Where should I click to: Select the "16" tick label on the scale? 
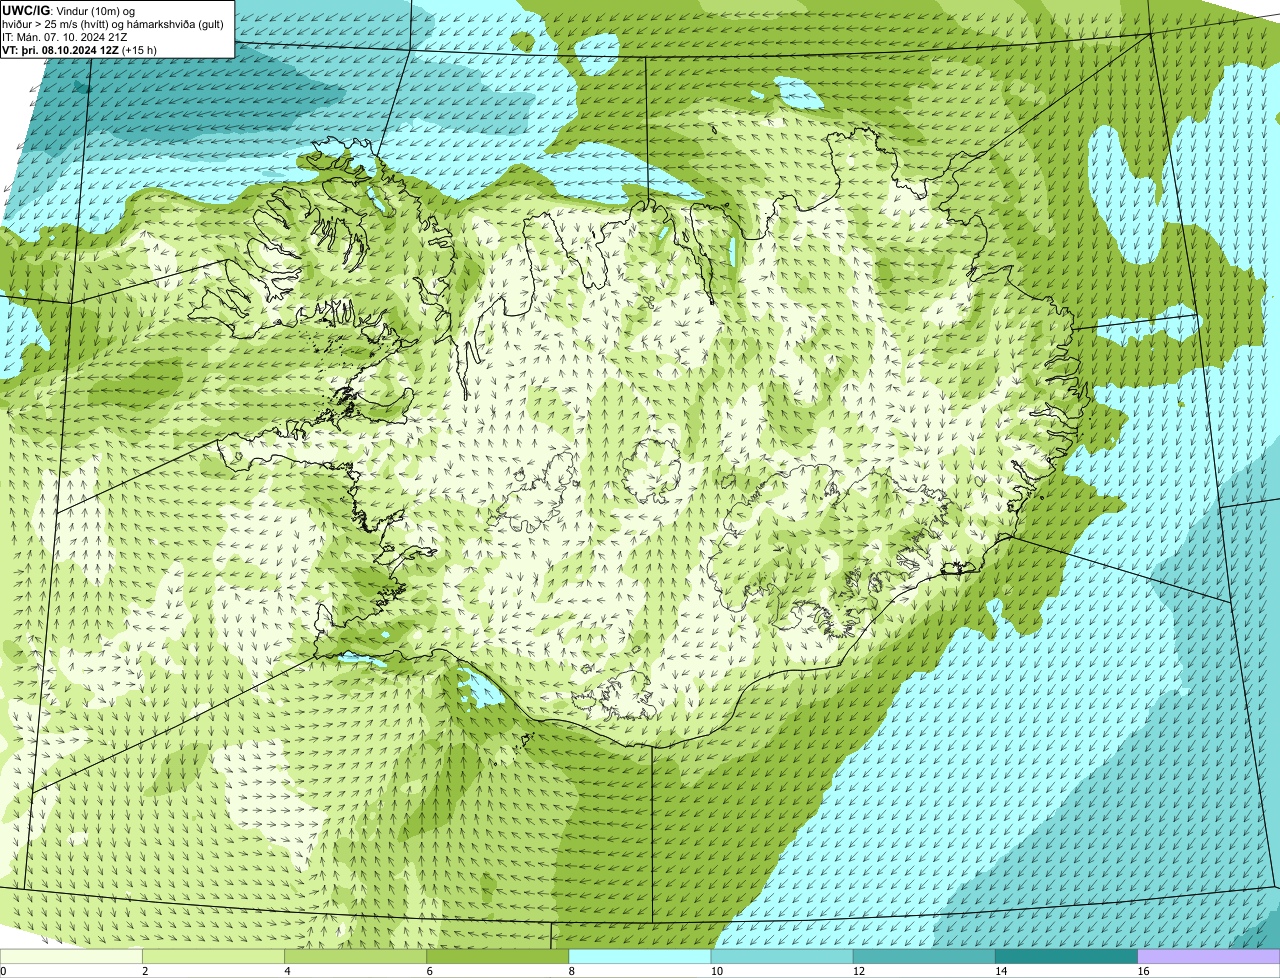[x=1143, y=971]
